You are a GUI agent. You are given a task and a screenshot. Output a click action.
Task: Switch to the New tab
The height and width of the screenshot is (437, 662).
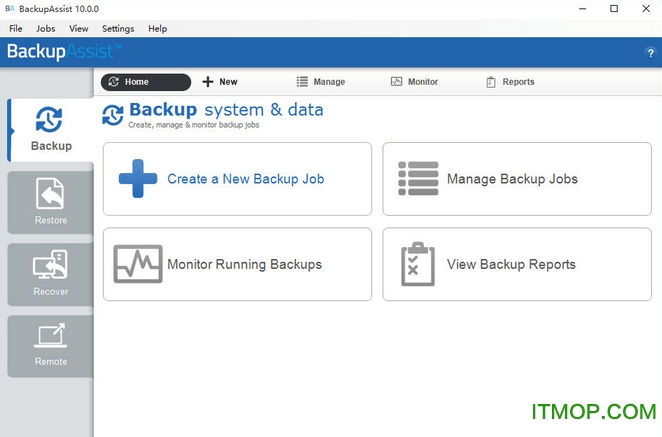tap(220, 82)
